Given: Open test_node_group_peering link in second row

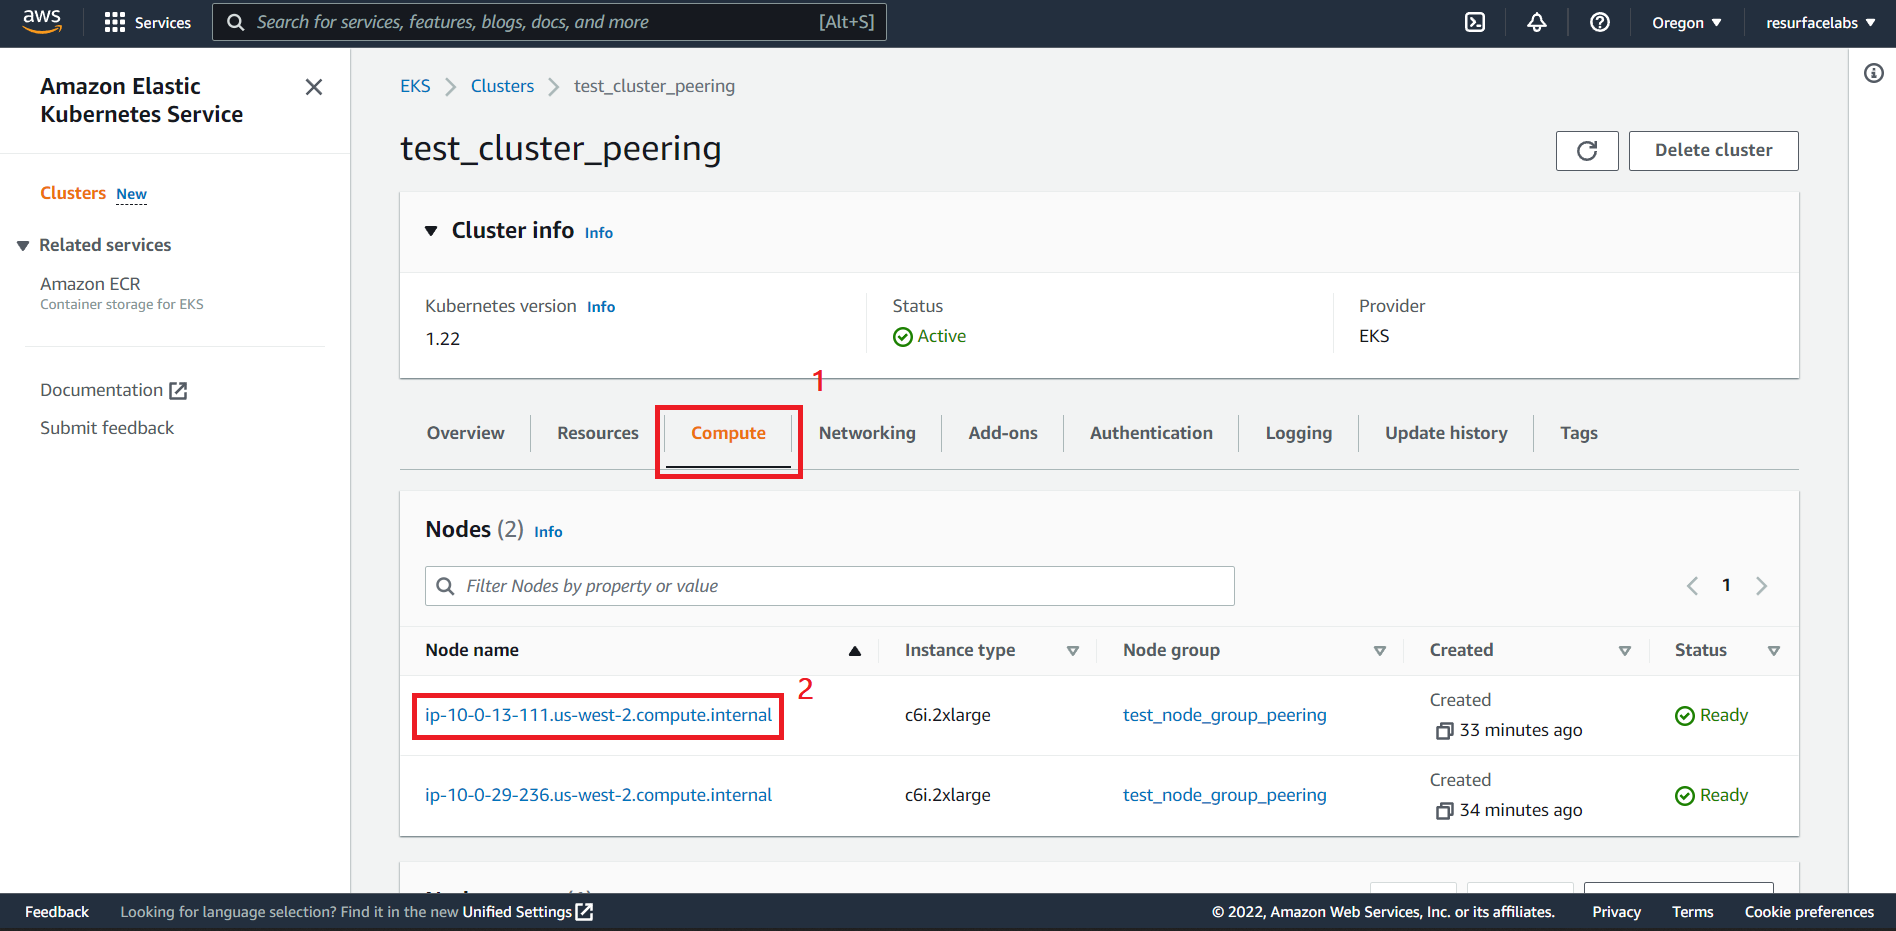Looking at the screenshot, I should 1224,795.
